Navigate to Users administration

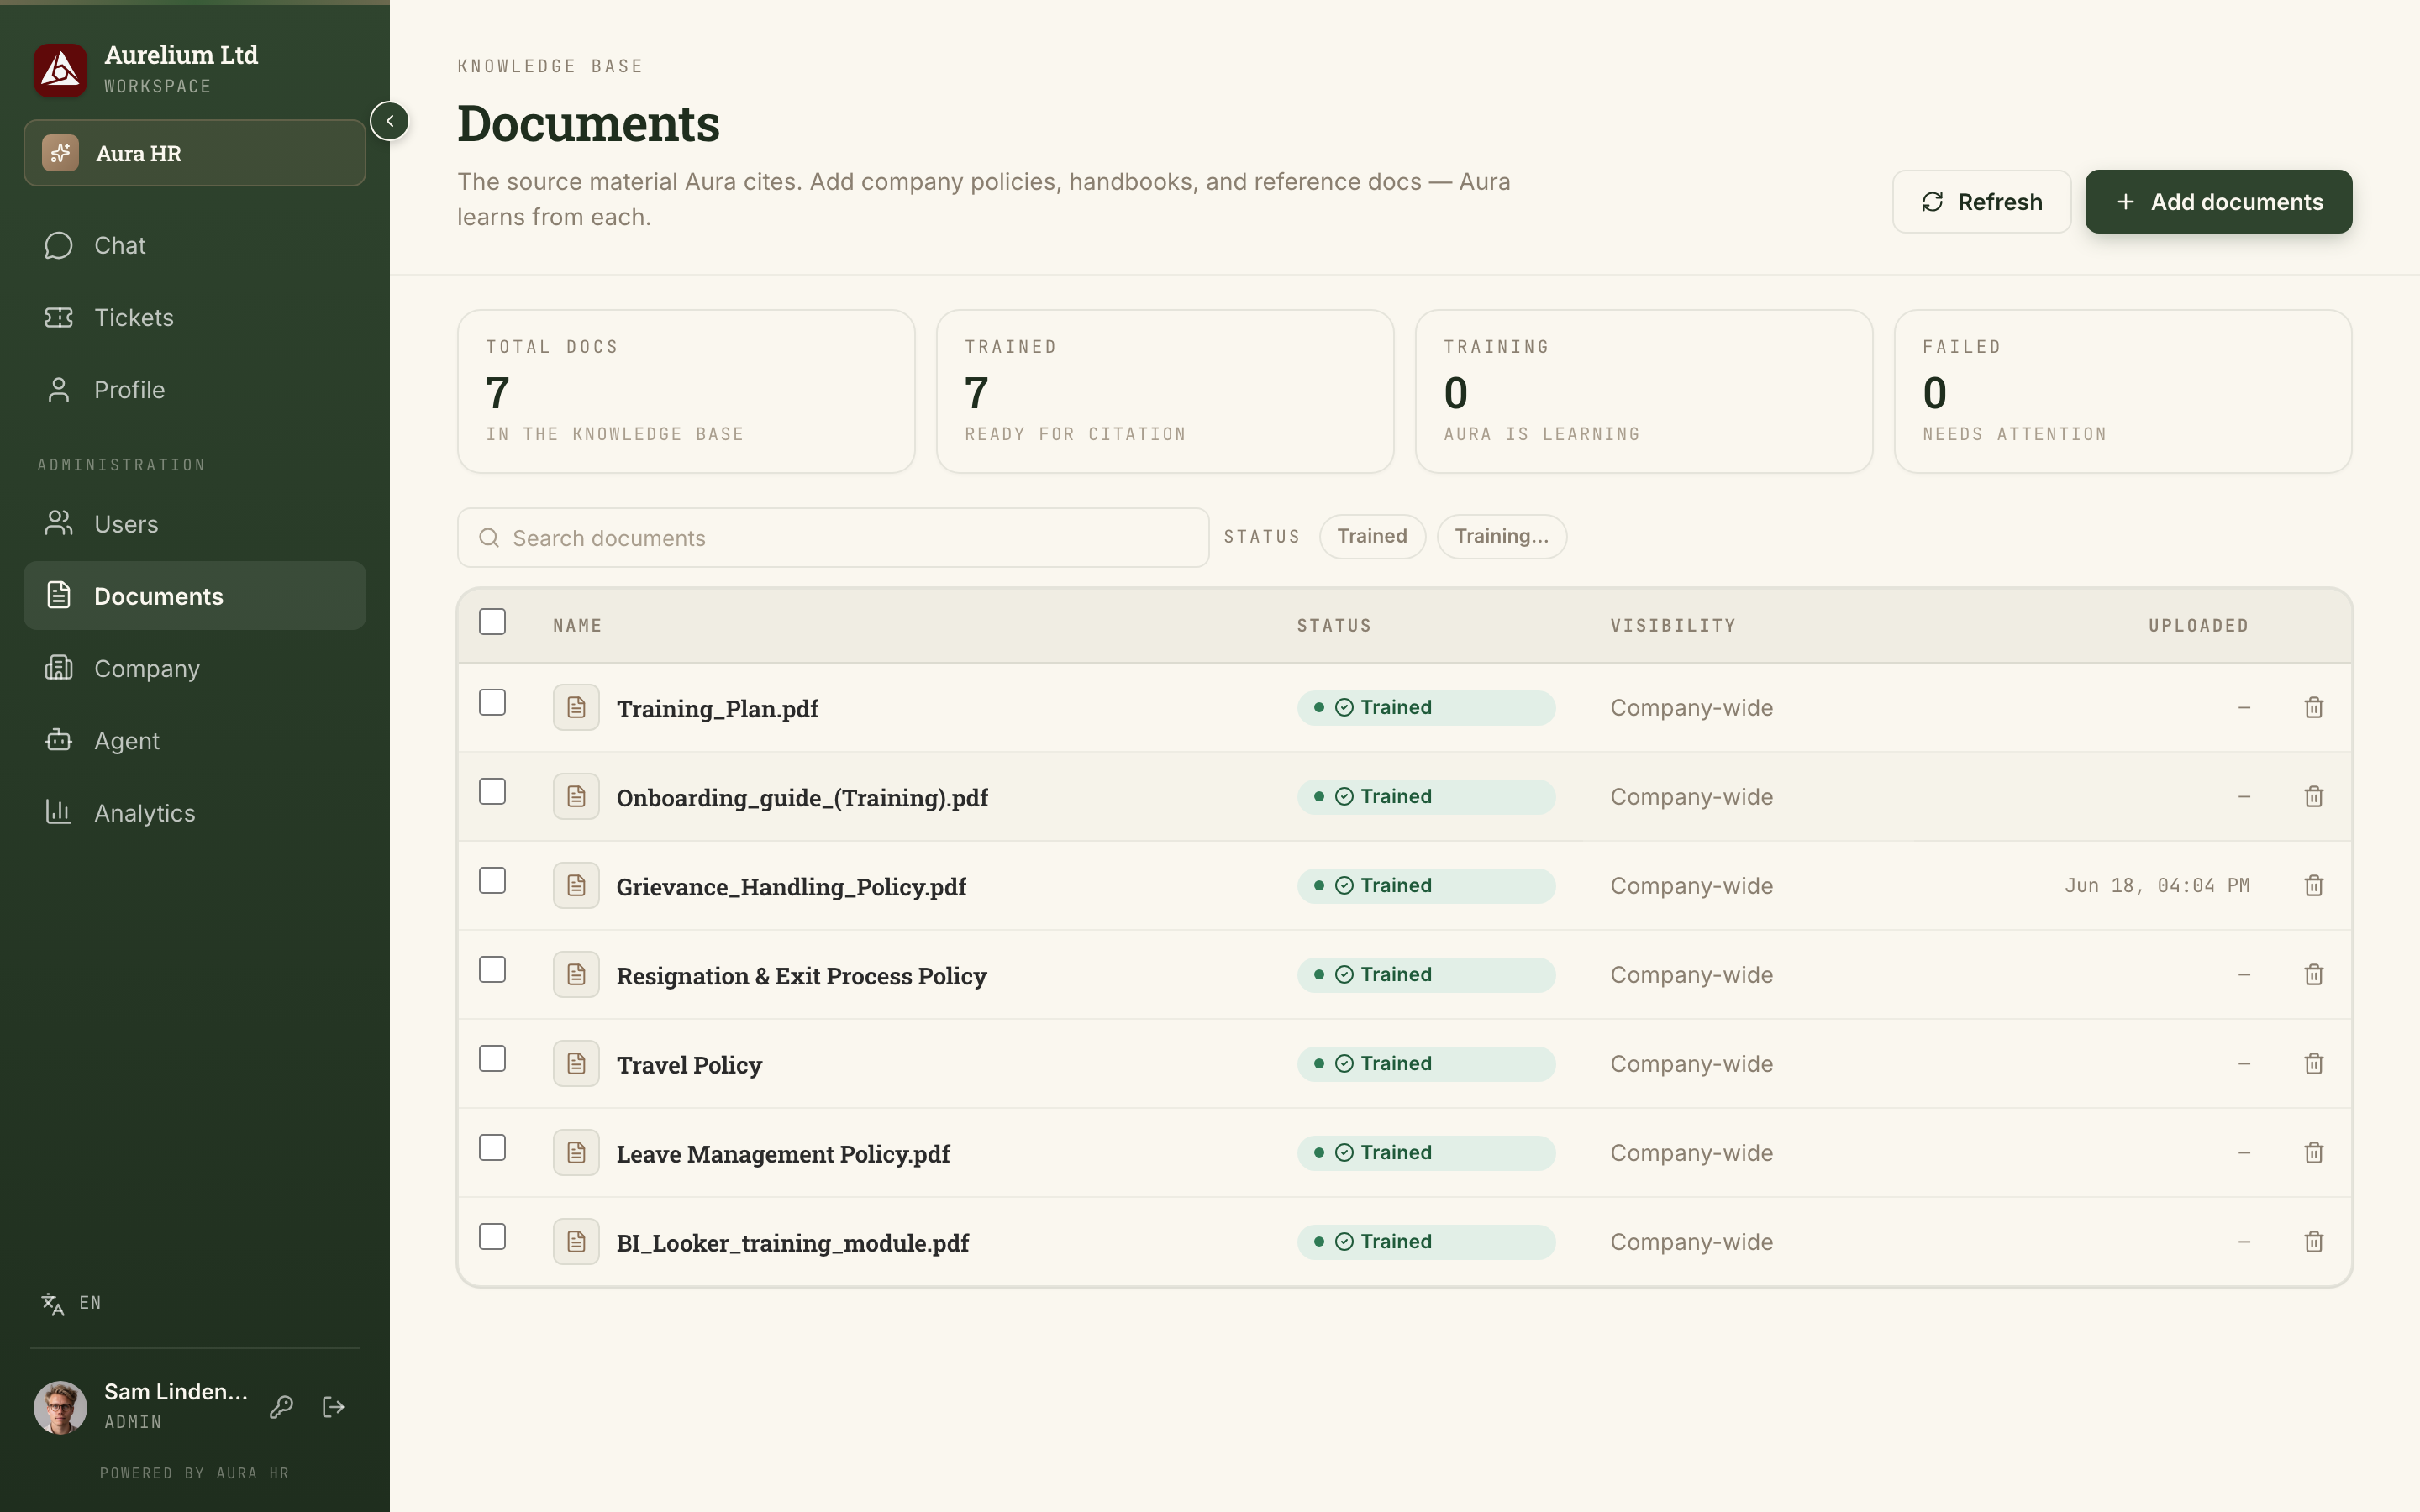pos(195,524)
